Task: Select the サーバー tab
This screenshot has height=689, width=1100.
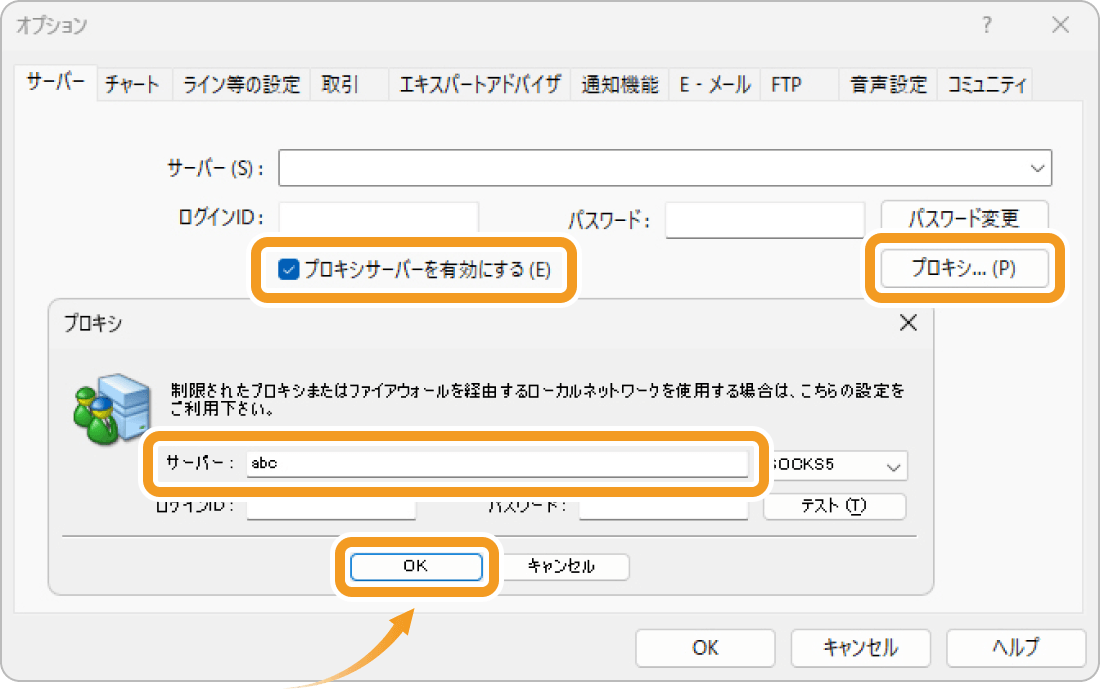Action: coord(55,82)
